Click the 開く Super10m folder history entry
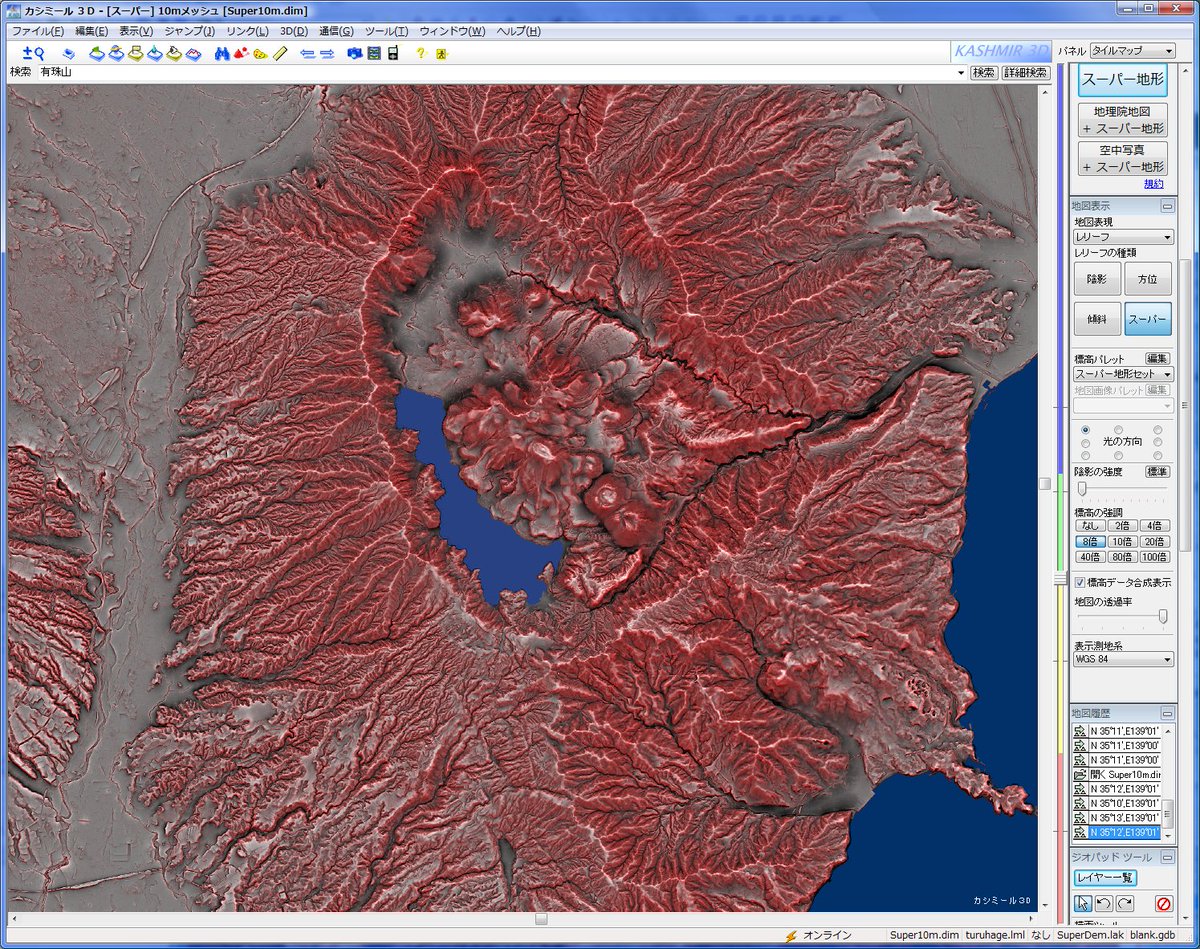The width and height of the screenshot is (1200, 949). click(1116, 774)
